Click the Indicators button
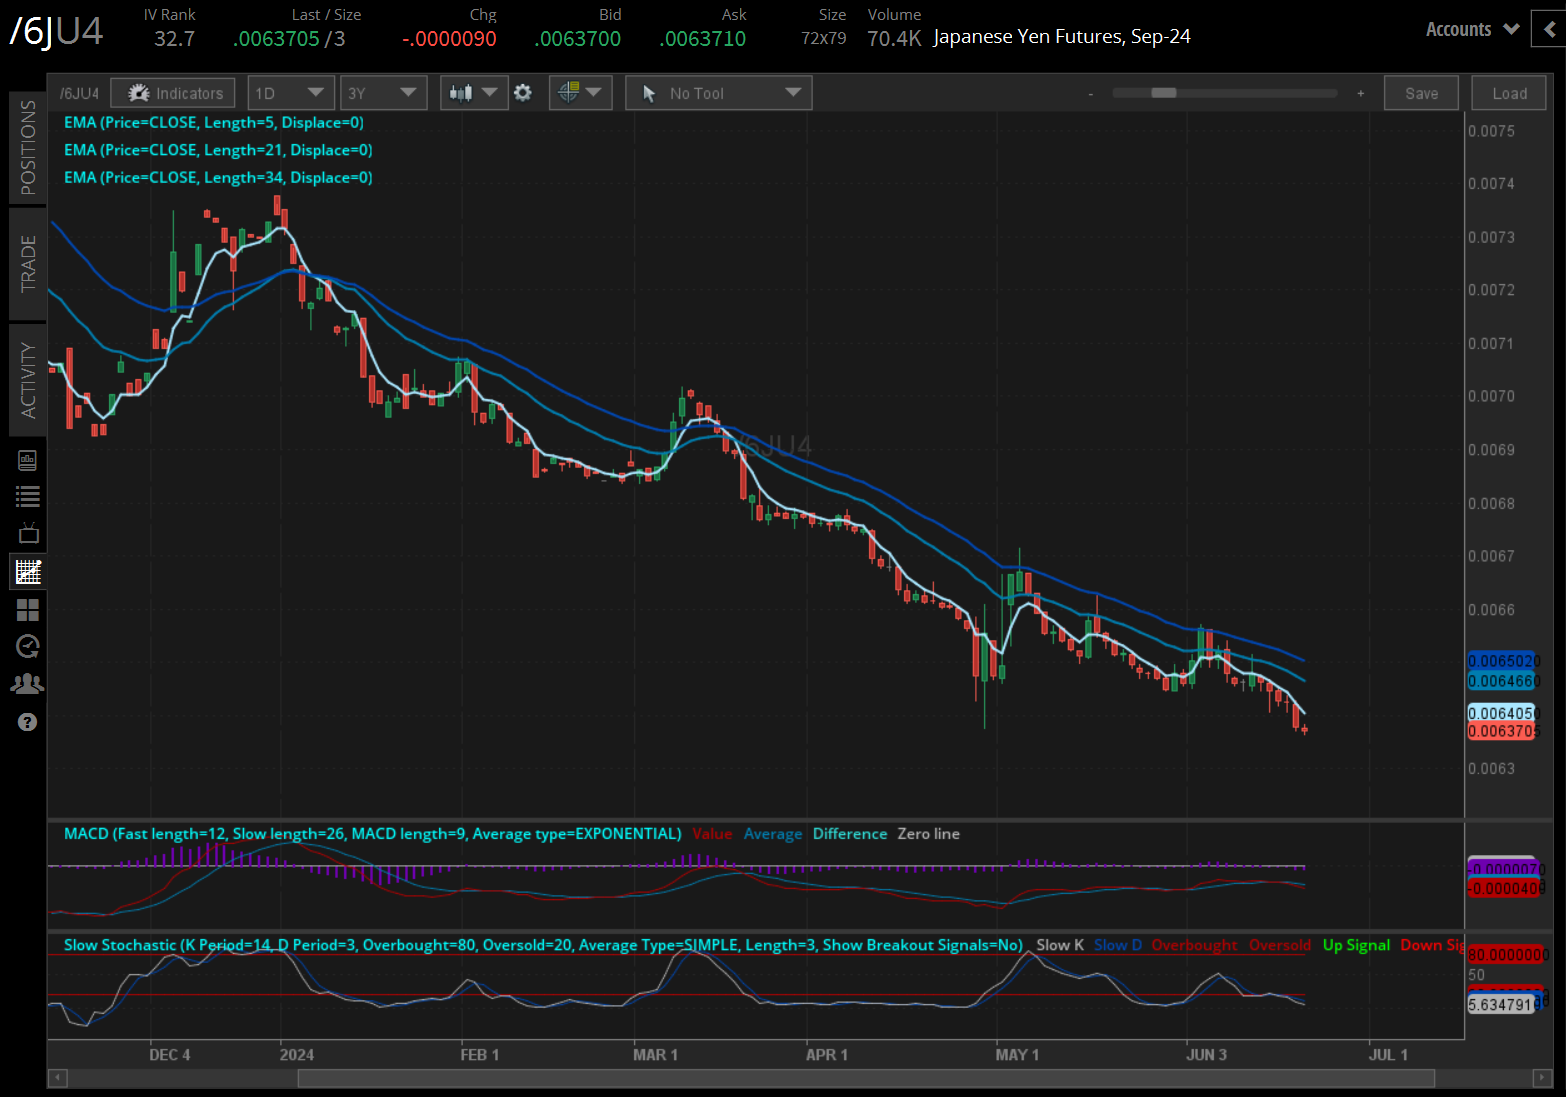 (174, 93)
